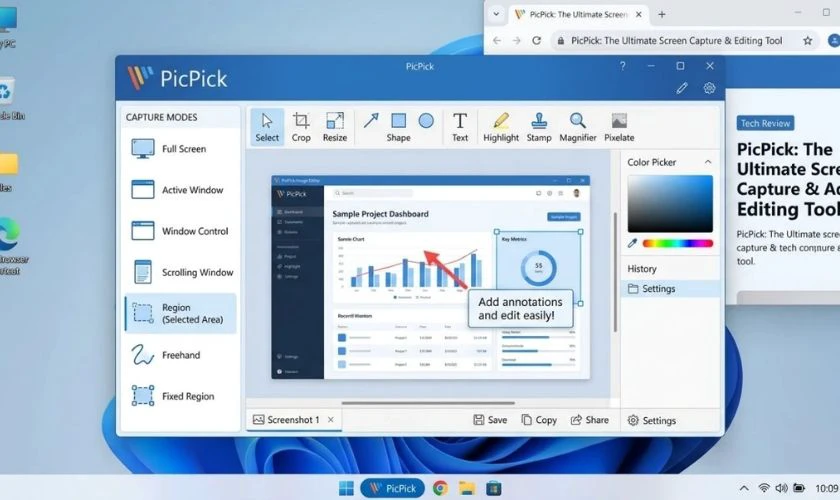The height and width of the screenshot is (500, 840).
Task: Open a new tab in Chrome
Action: coord(662,14)
